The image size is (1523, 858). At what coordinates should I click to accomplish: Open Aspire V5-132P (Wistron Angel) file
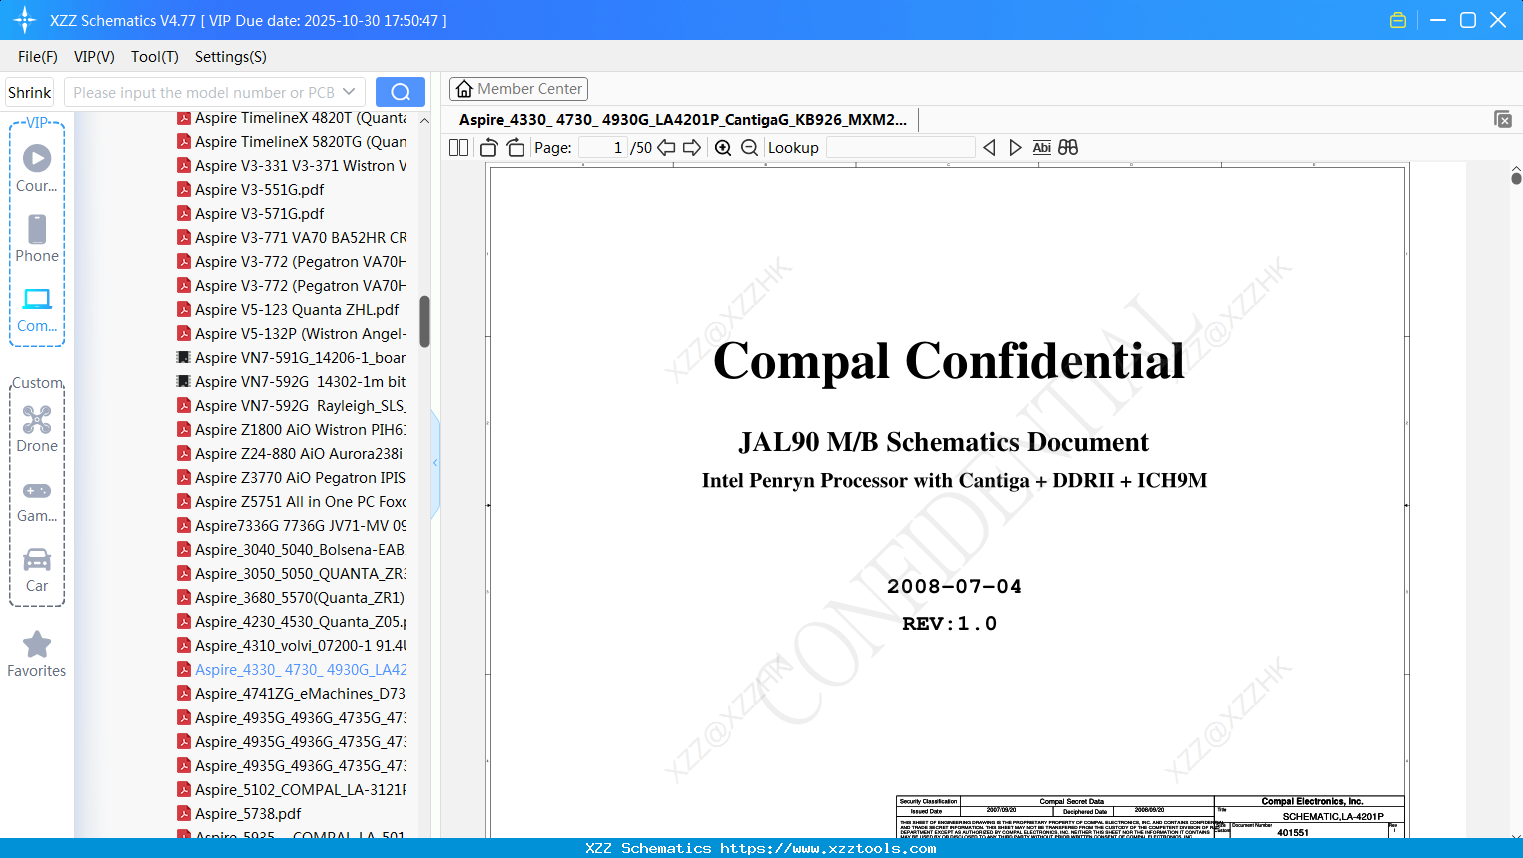click(292, 334)
